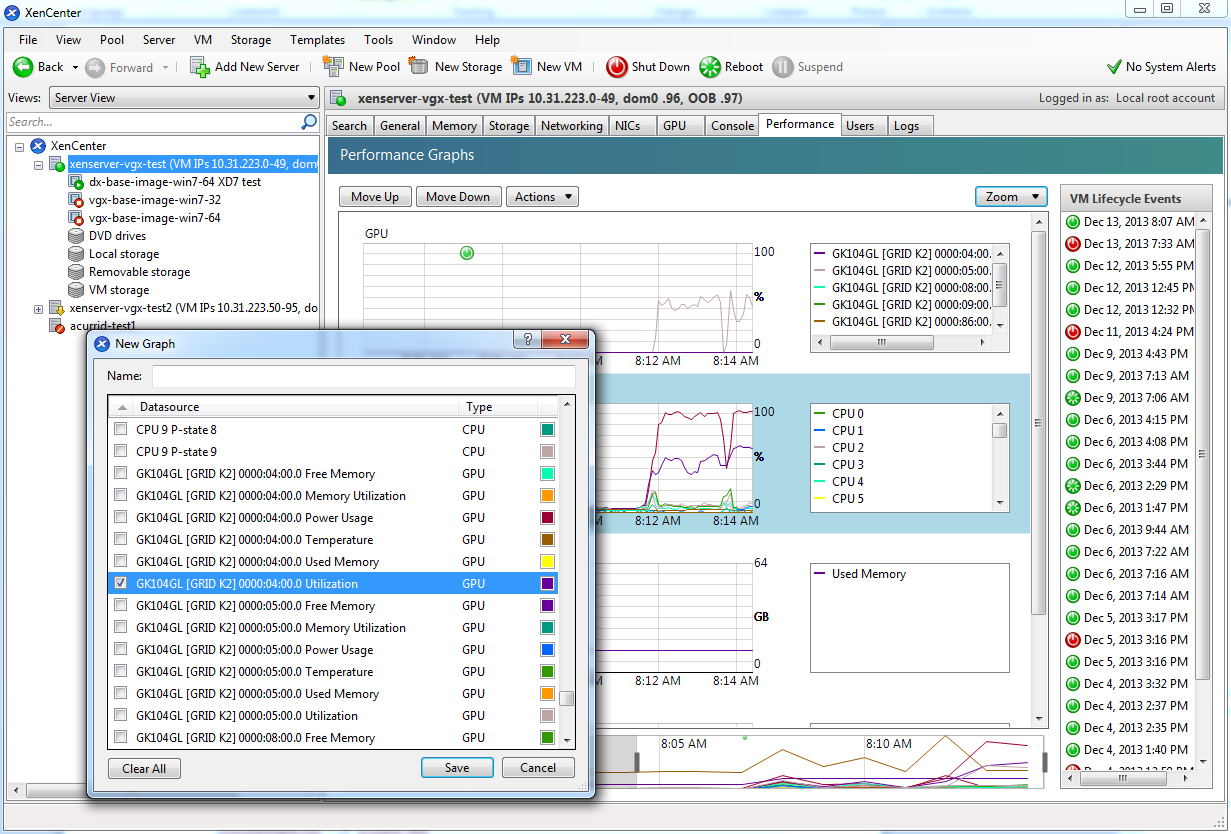The image size is (1231, 834).
Task: Open the Tools menu
Action: pos(378,40)
